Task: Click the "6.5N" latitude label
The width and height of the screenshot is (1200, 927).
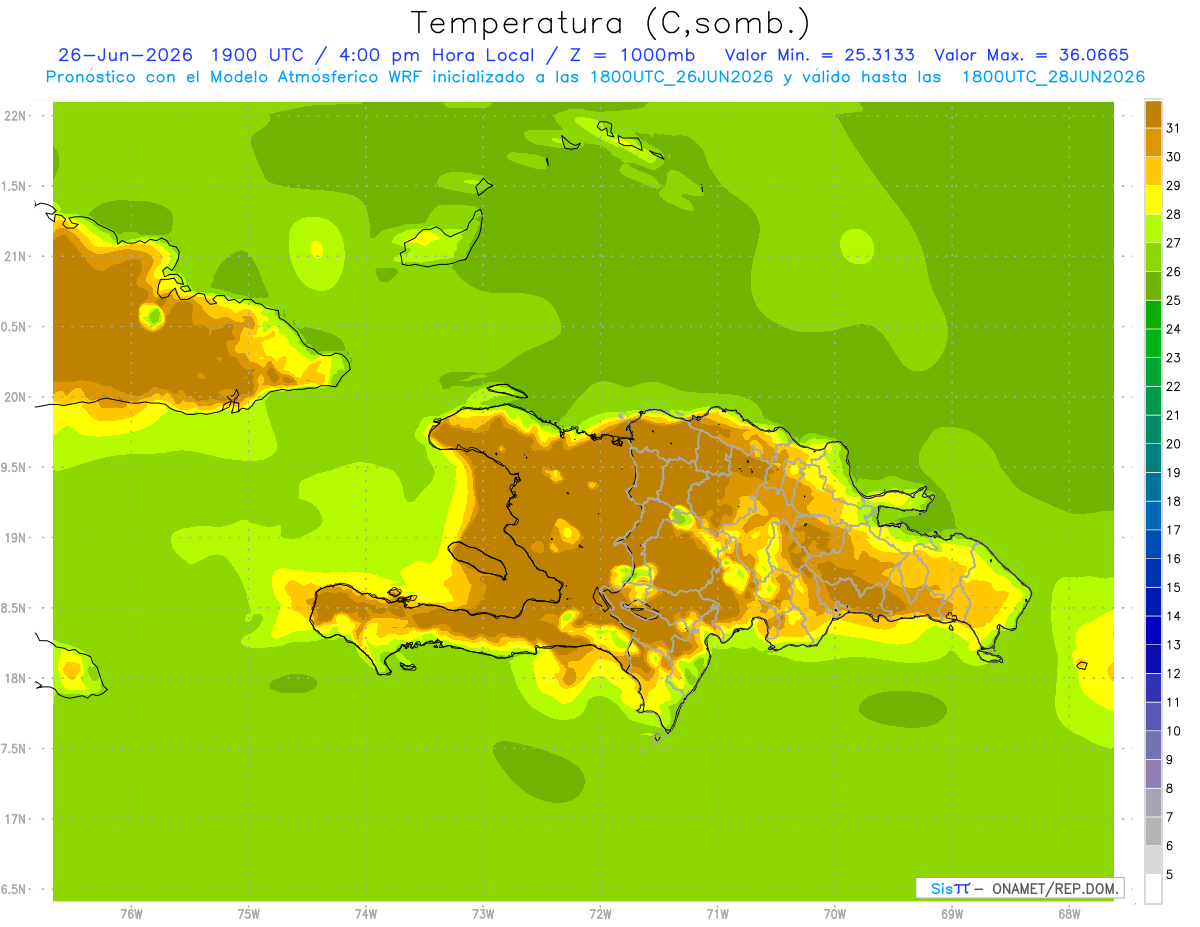Action: (14, 889)
